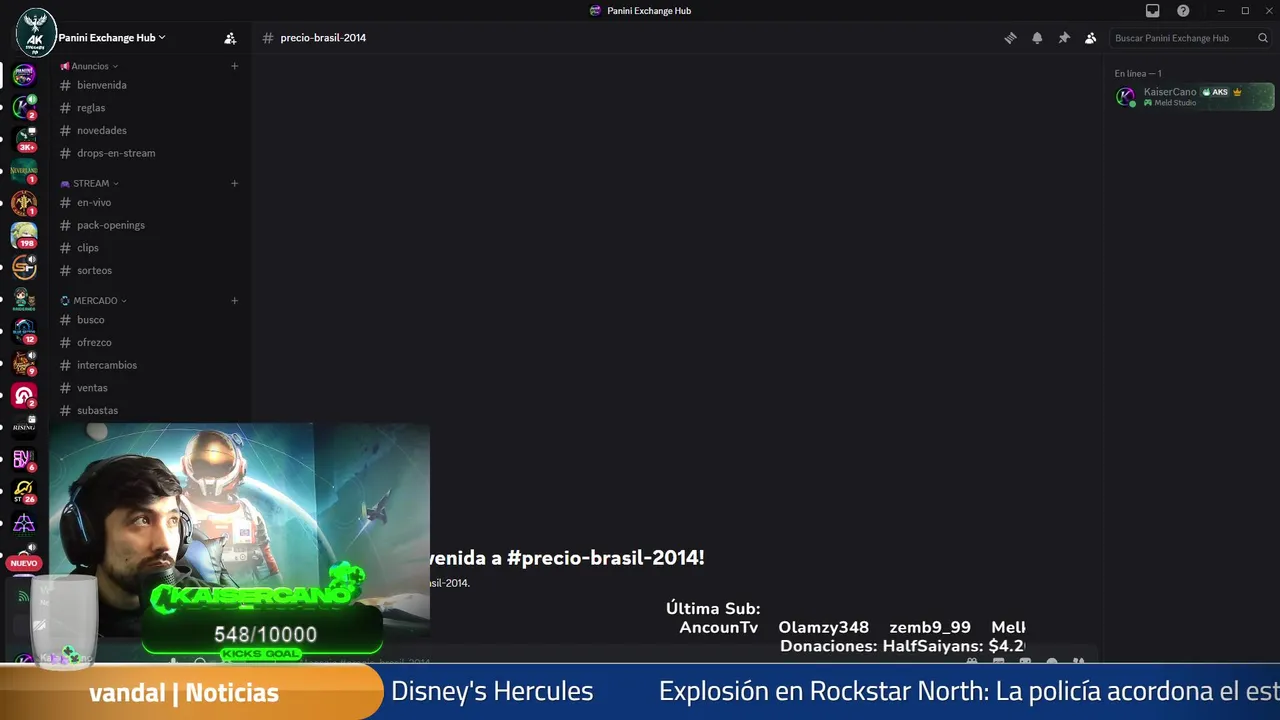Show pinned messages pin icon
This screenshot has width=1280, height=720.
[1064, 38]
